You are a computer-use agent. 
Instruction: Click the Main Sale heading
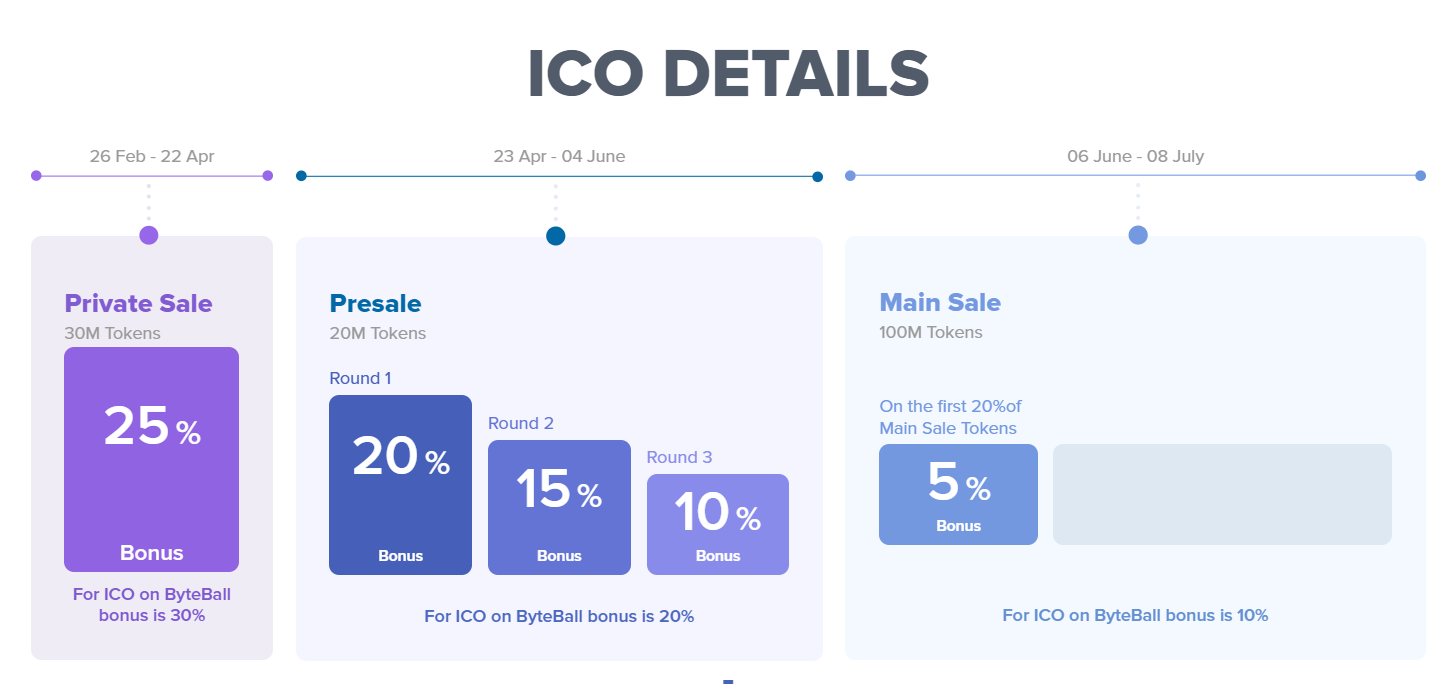pos(939,302)
